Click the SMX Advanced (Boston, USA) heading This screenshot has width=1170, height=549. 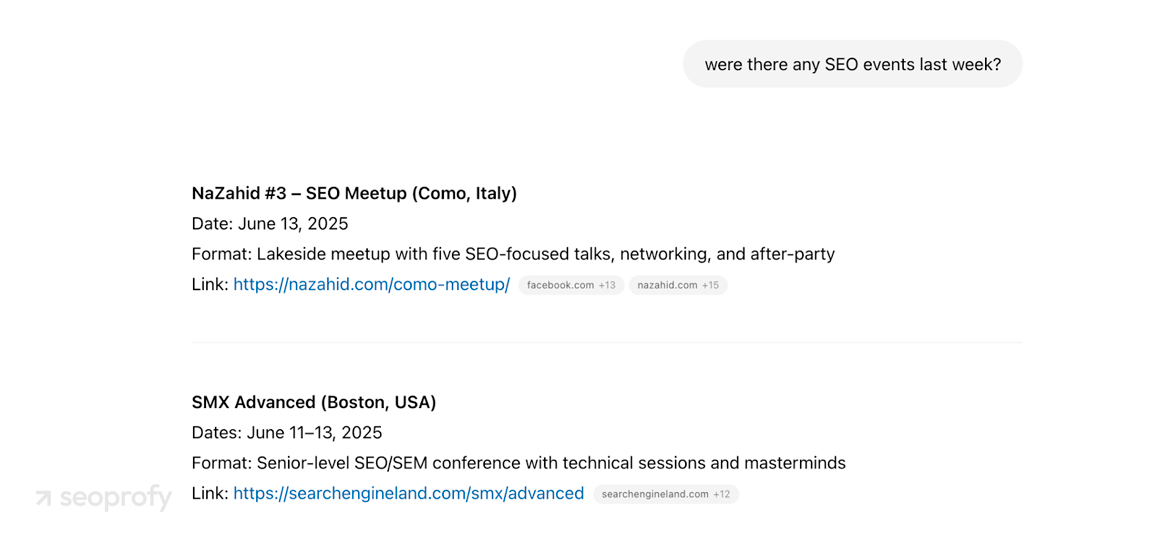click(314, 402)
